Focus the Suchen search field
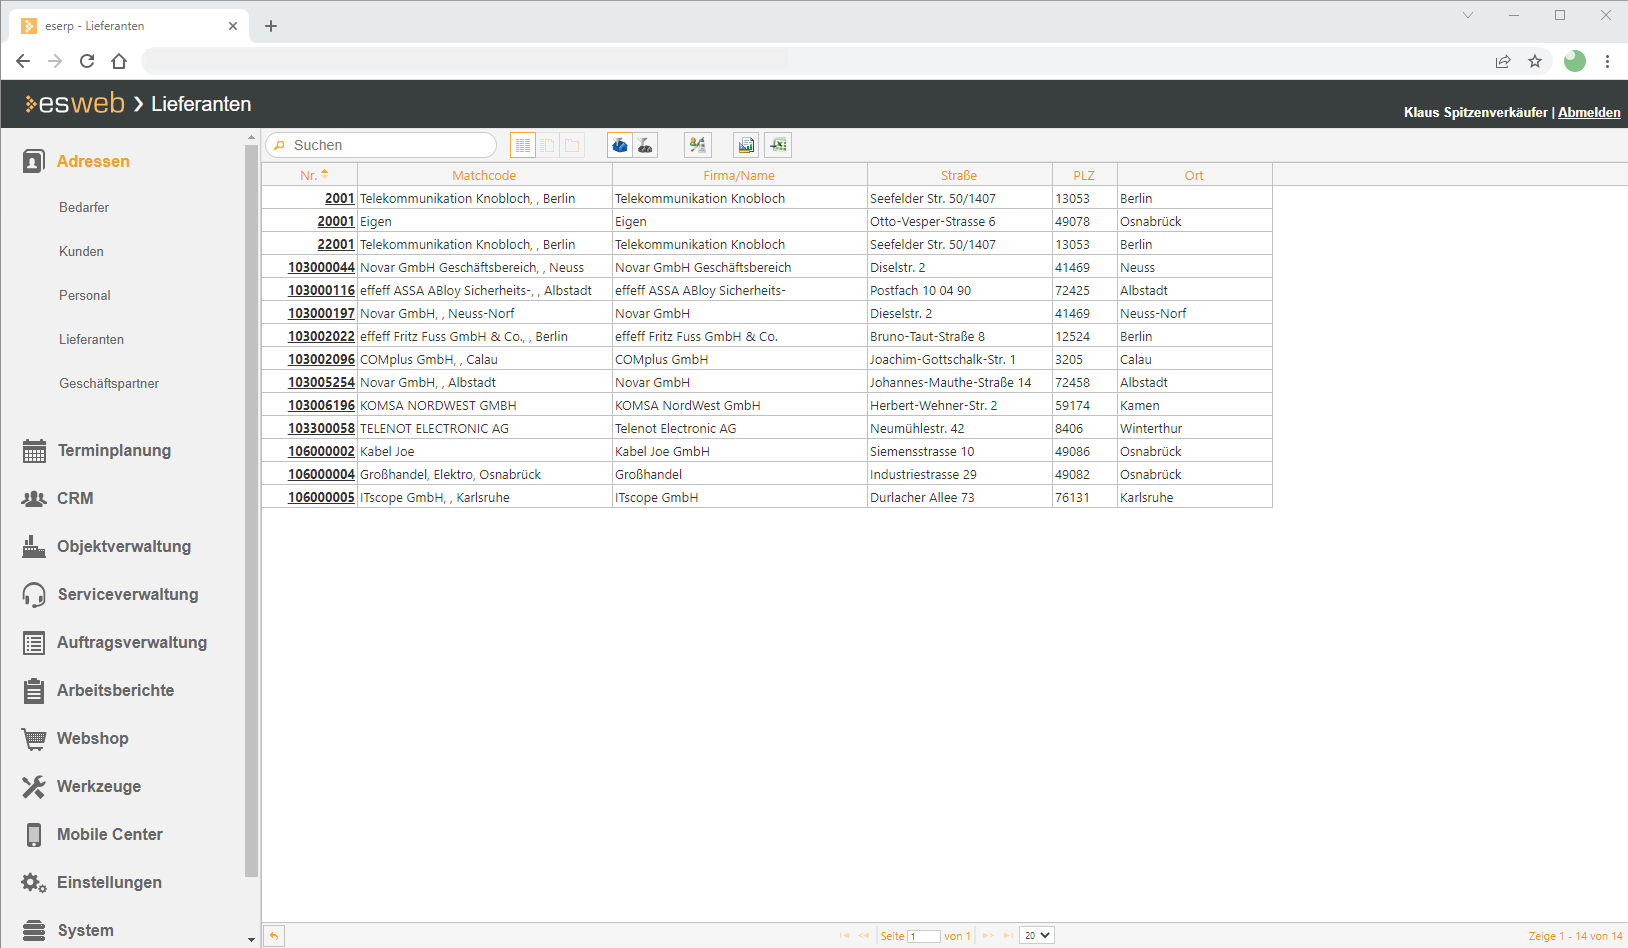 click(381, 145)
